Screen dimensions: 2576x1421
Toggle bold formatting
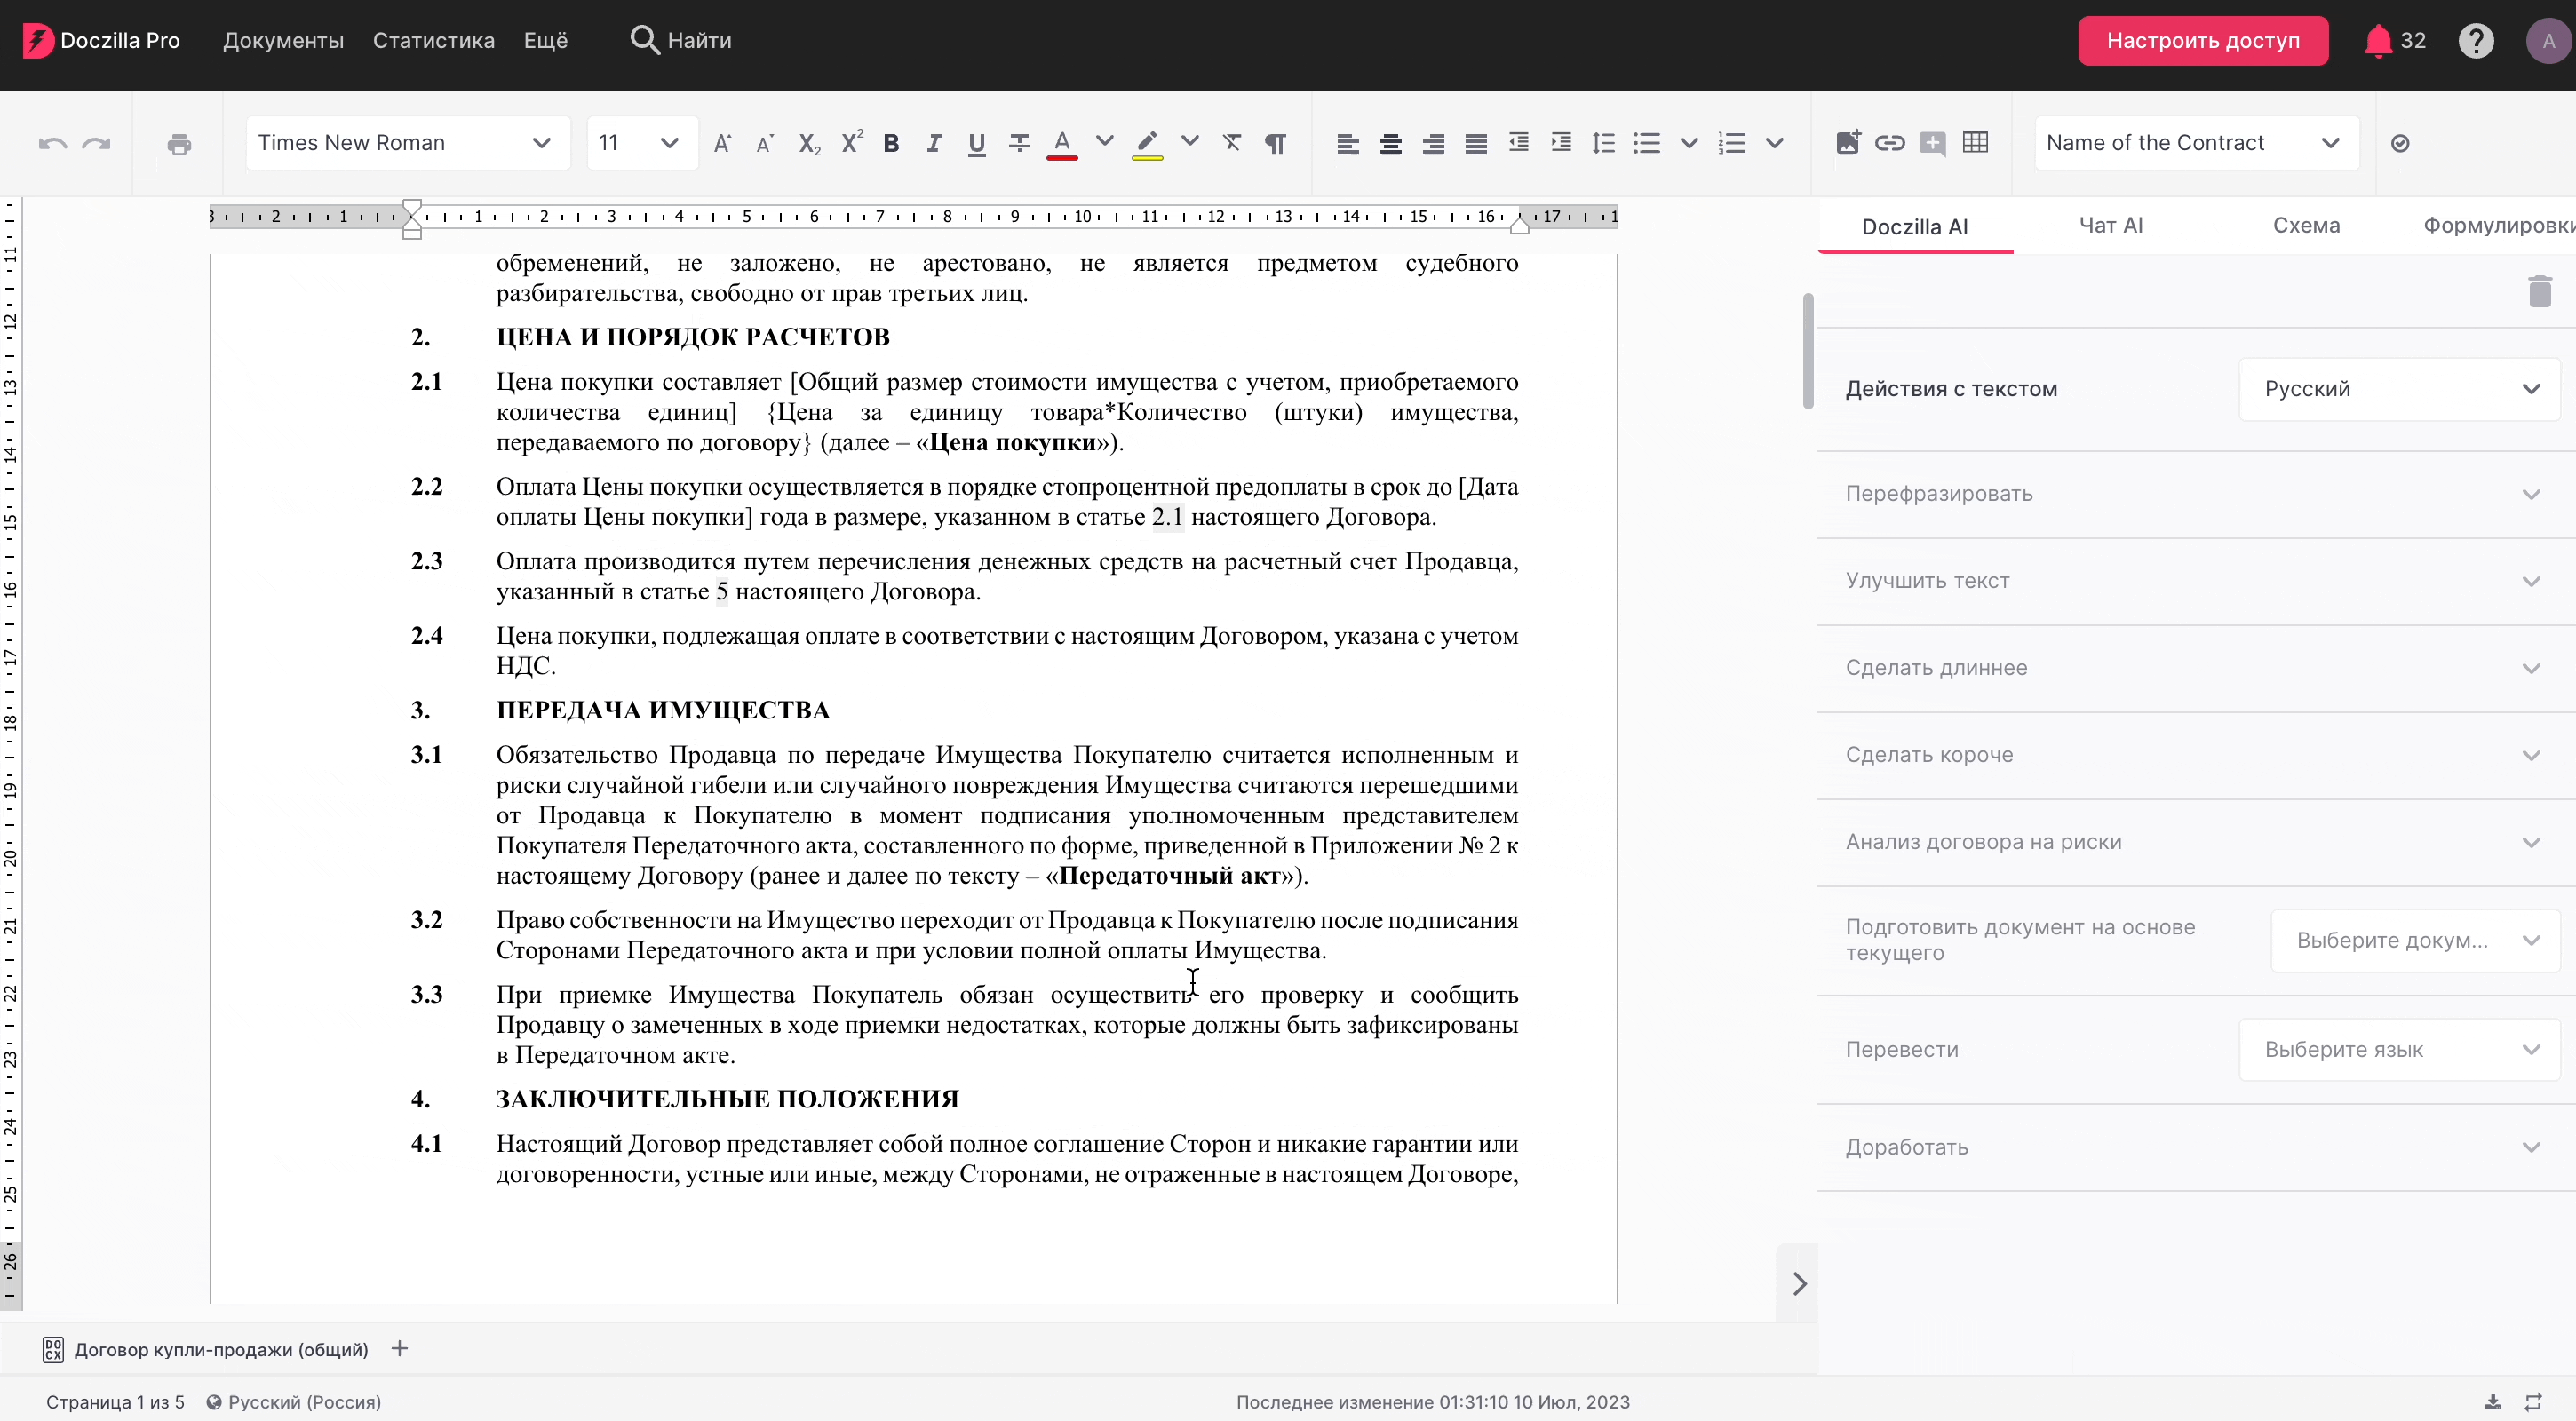(891, 143)
